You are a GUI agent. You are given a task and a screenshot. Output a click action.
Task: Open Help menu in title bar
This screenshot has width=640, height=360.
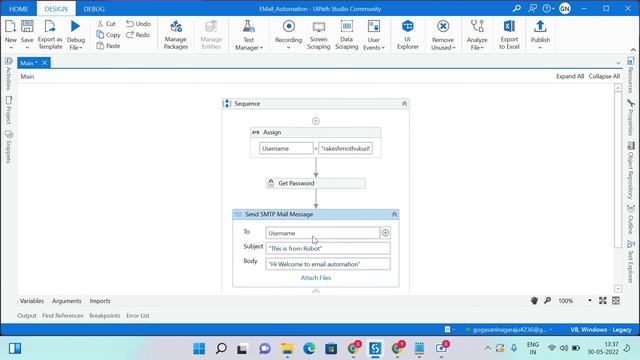click(x=547, y=8)
